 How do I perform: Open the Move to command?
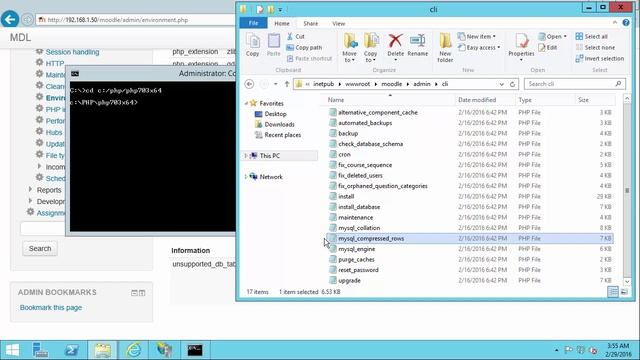tap(350, 48)
